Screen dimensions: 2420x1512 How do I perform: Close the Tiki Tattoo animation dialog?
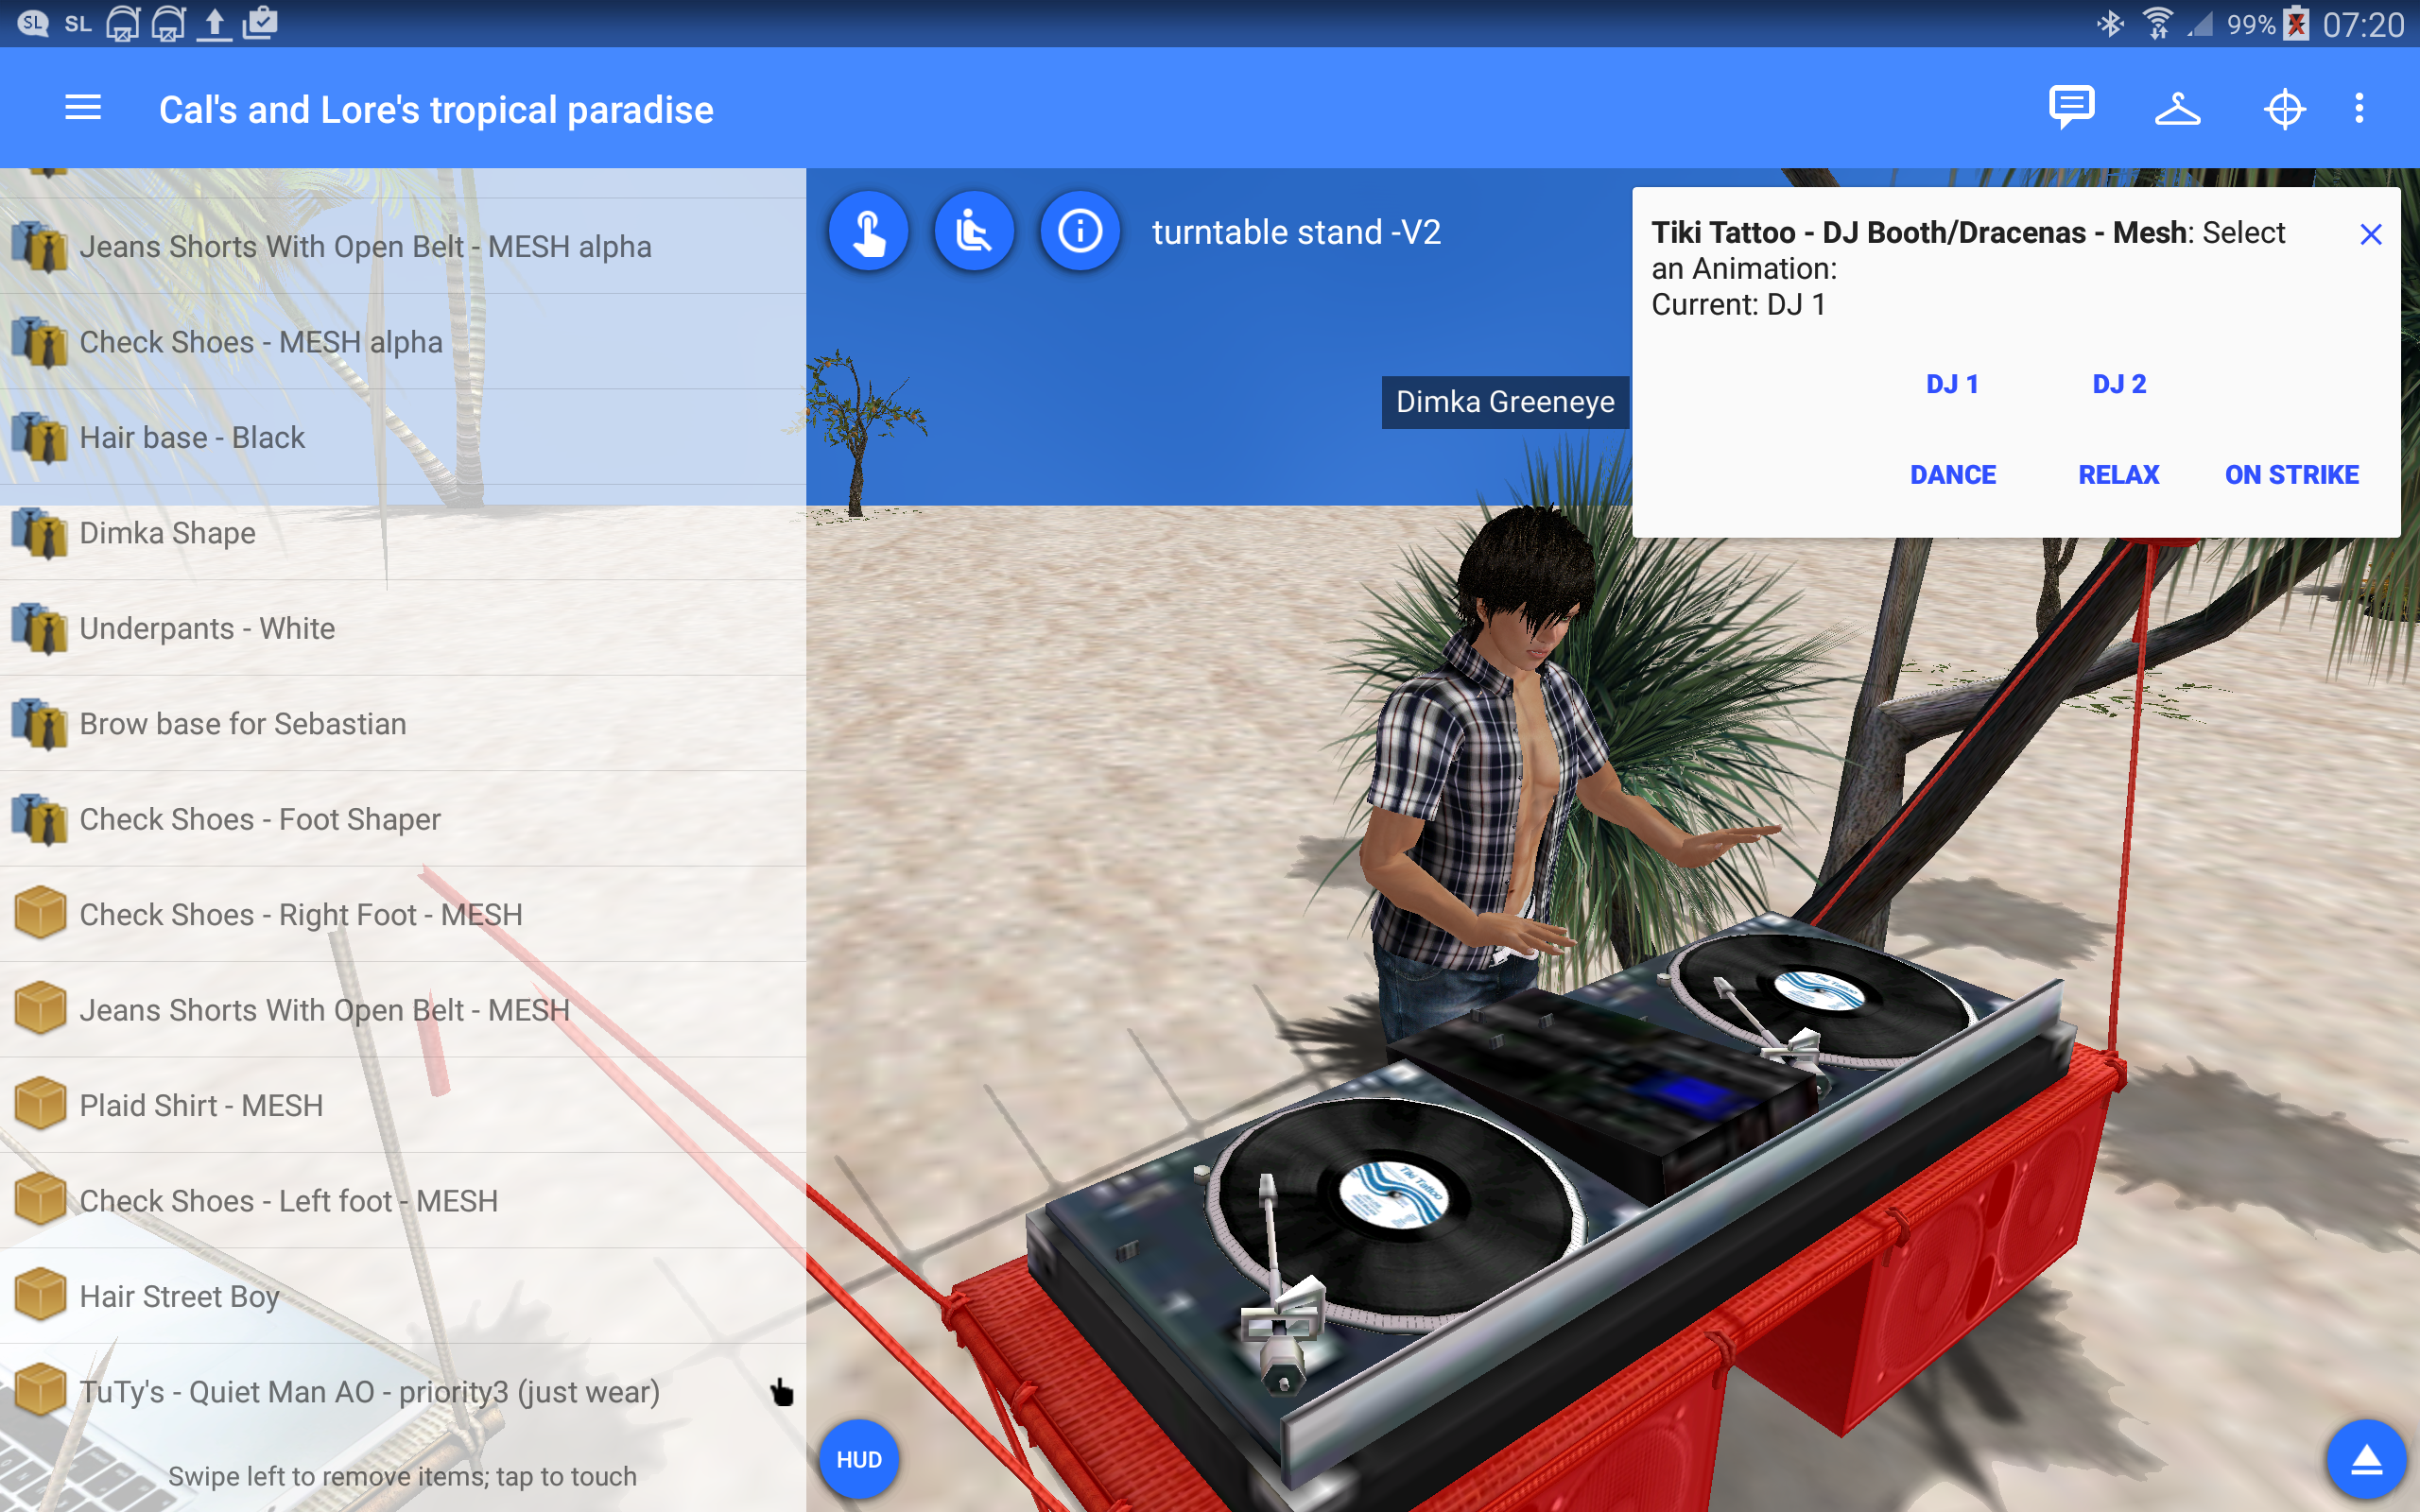click(2370, 234)
